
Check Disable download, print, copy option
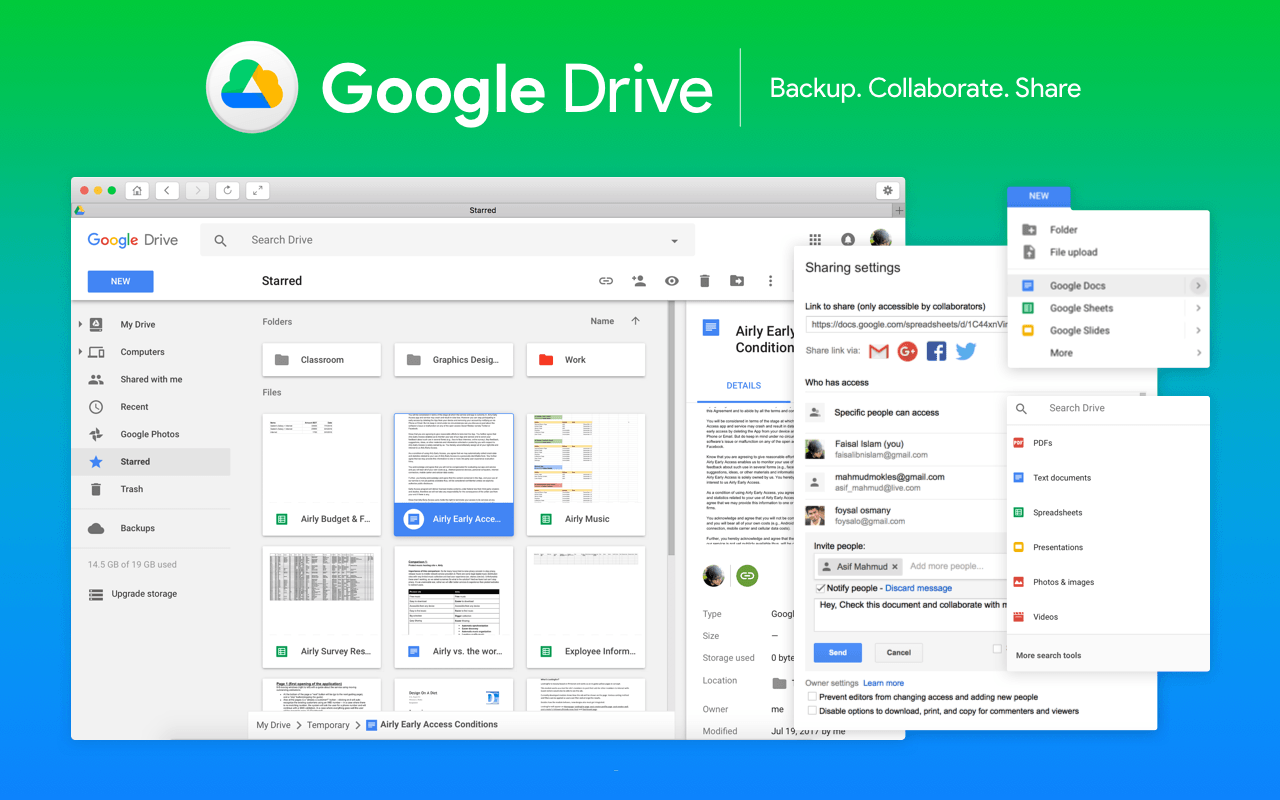click(813, 711)
